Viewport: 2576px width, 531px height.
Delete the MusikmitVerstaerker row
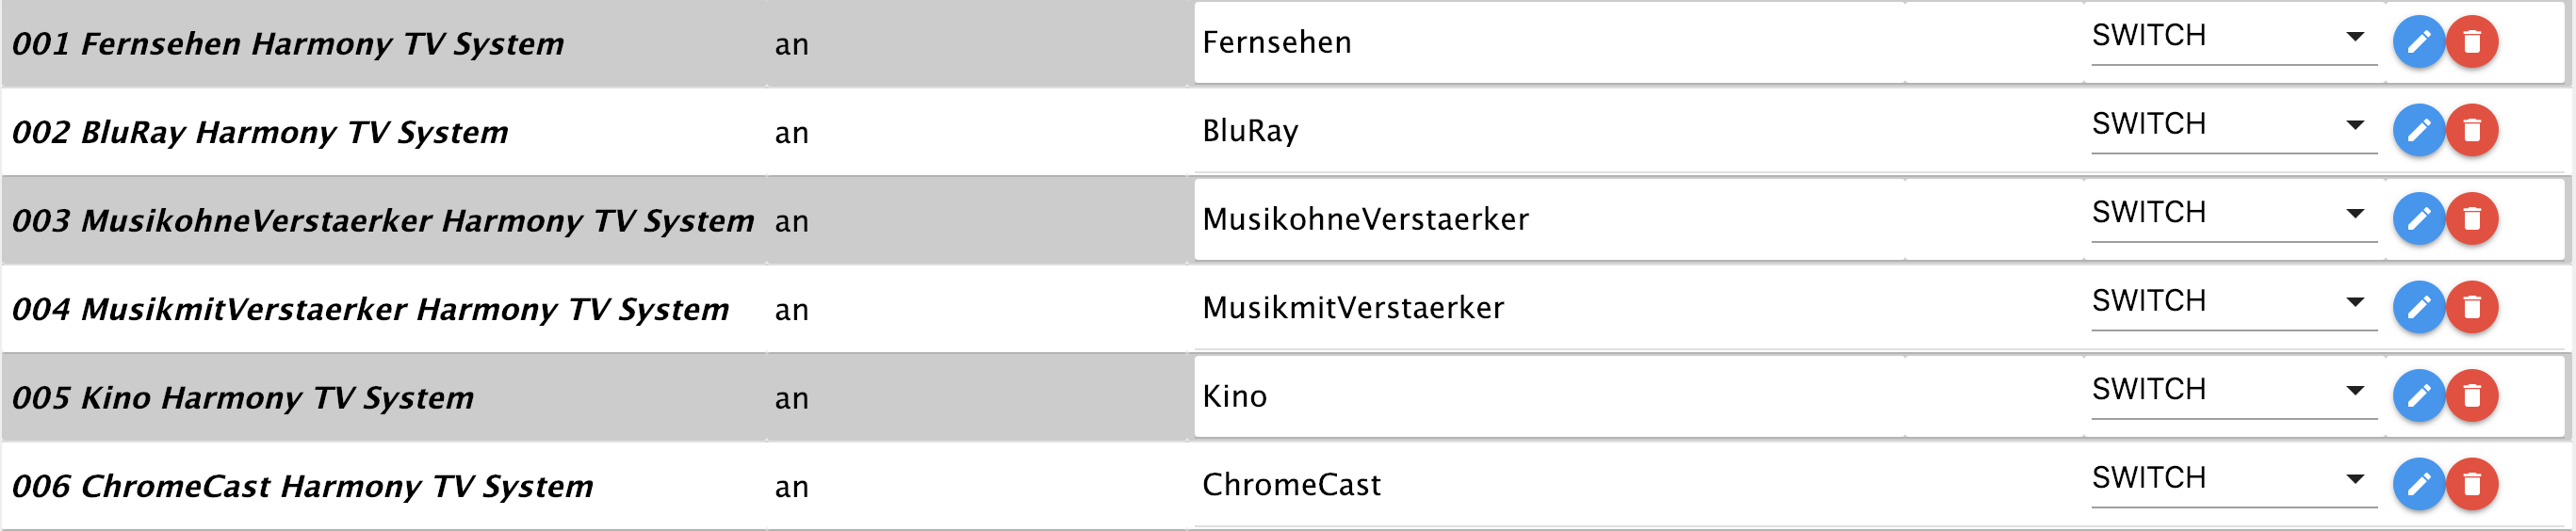[2471, 307]
